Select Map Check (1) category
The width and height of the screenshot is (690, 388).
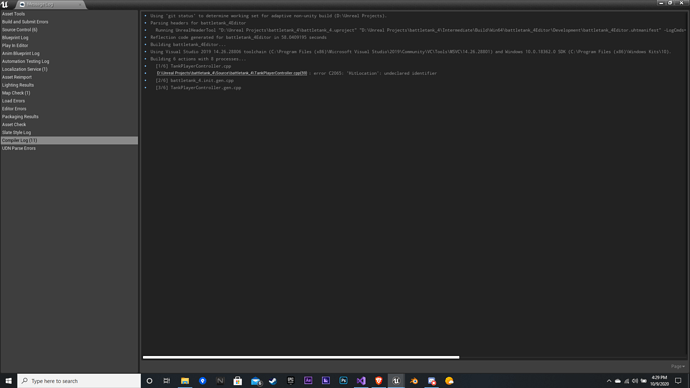(69, 93)
